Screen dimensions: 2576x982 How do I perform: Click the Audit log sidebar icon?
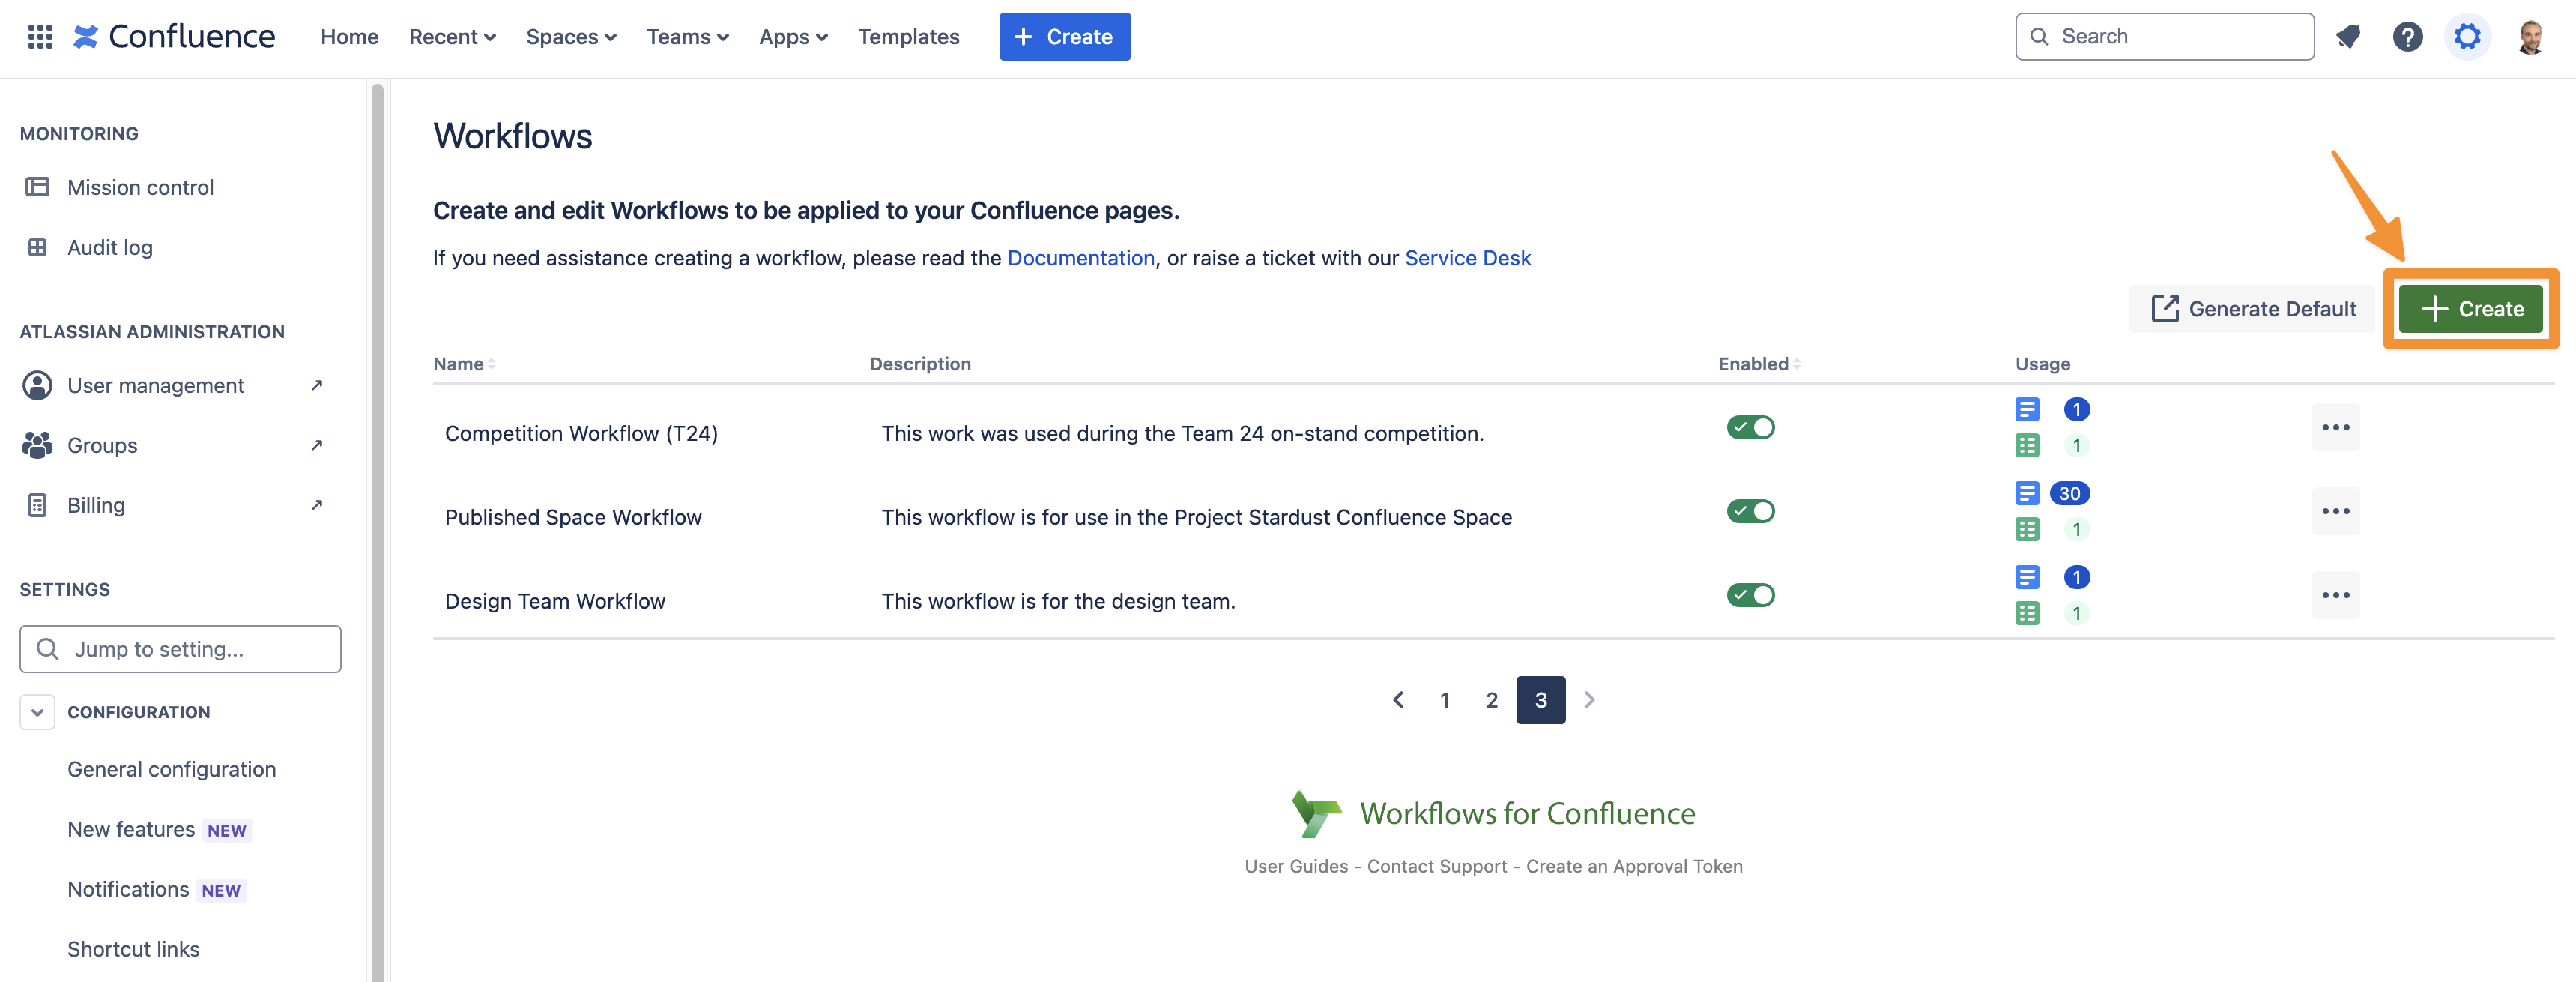pos(38,247)
